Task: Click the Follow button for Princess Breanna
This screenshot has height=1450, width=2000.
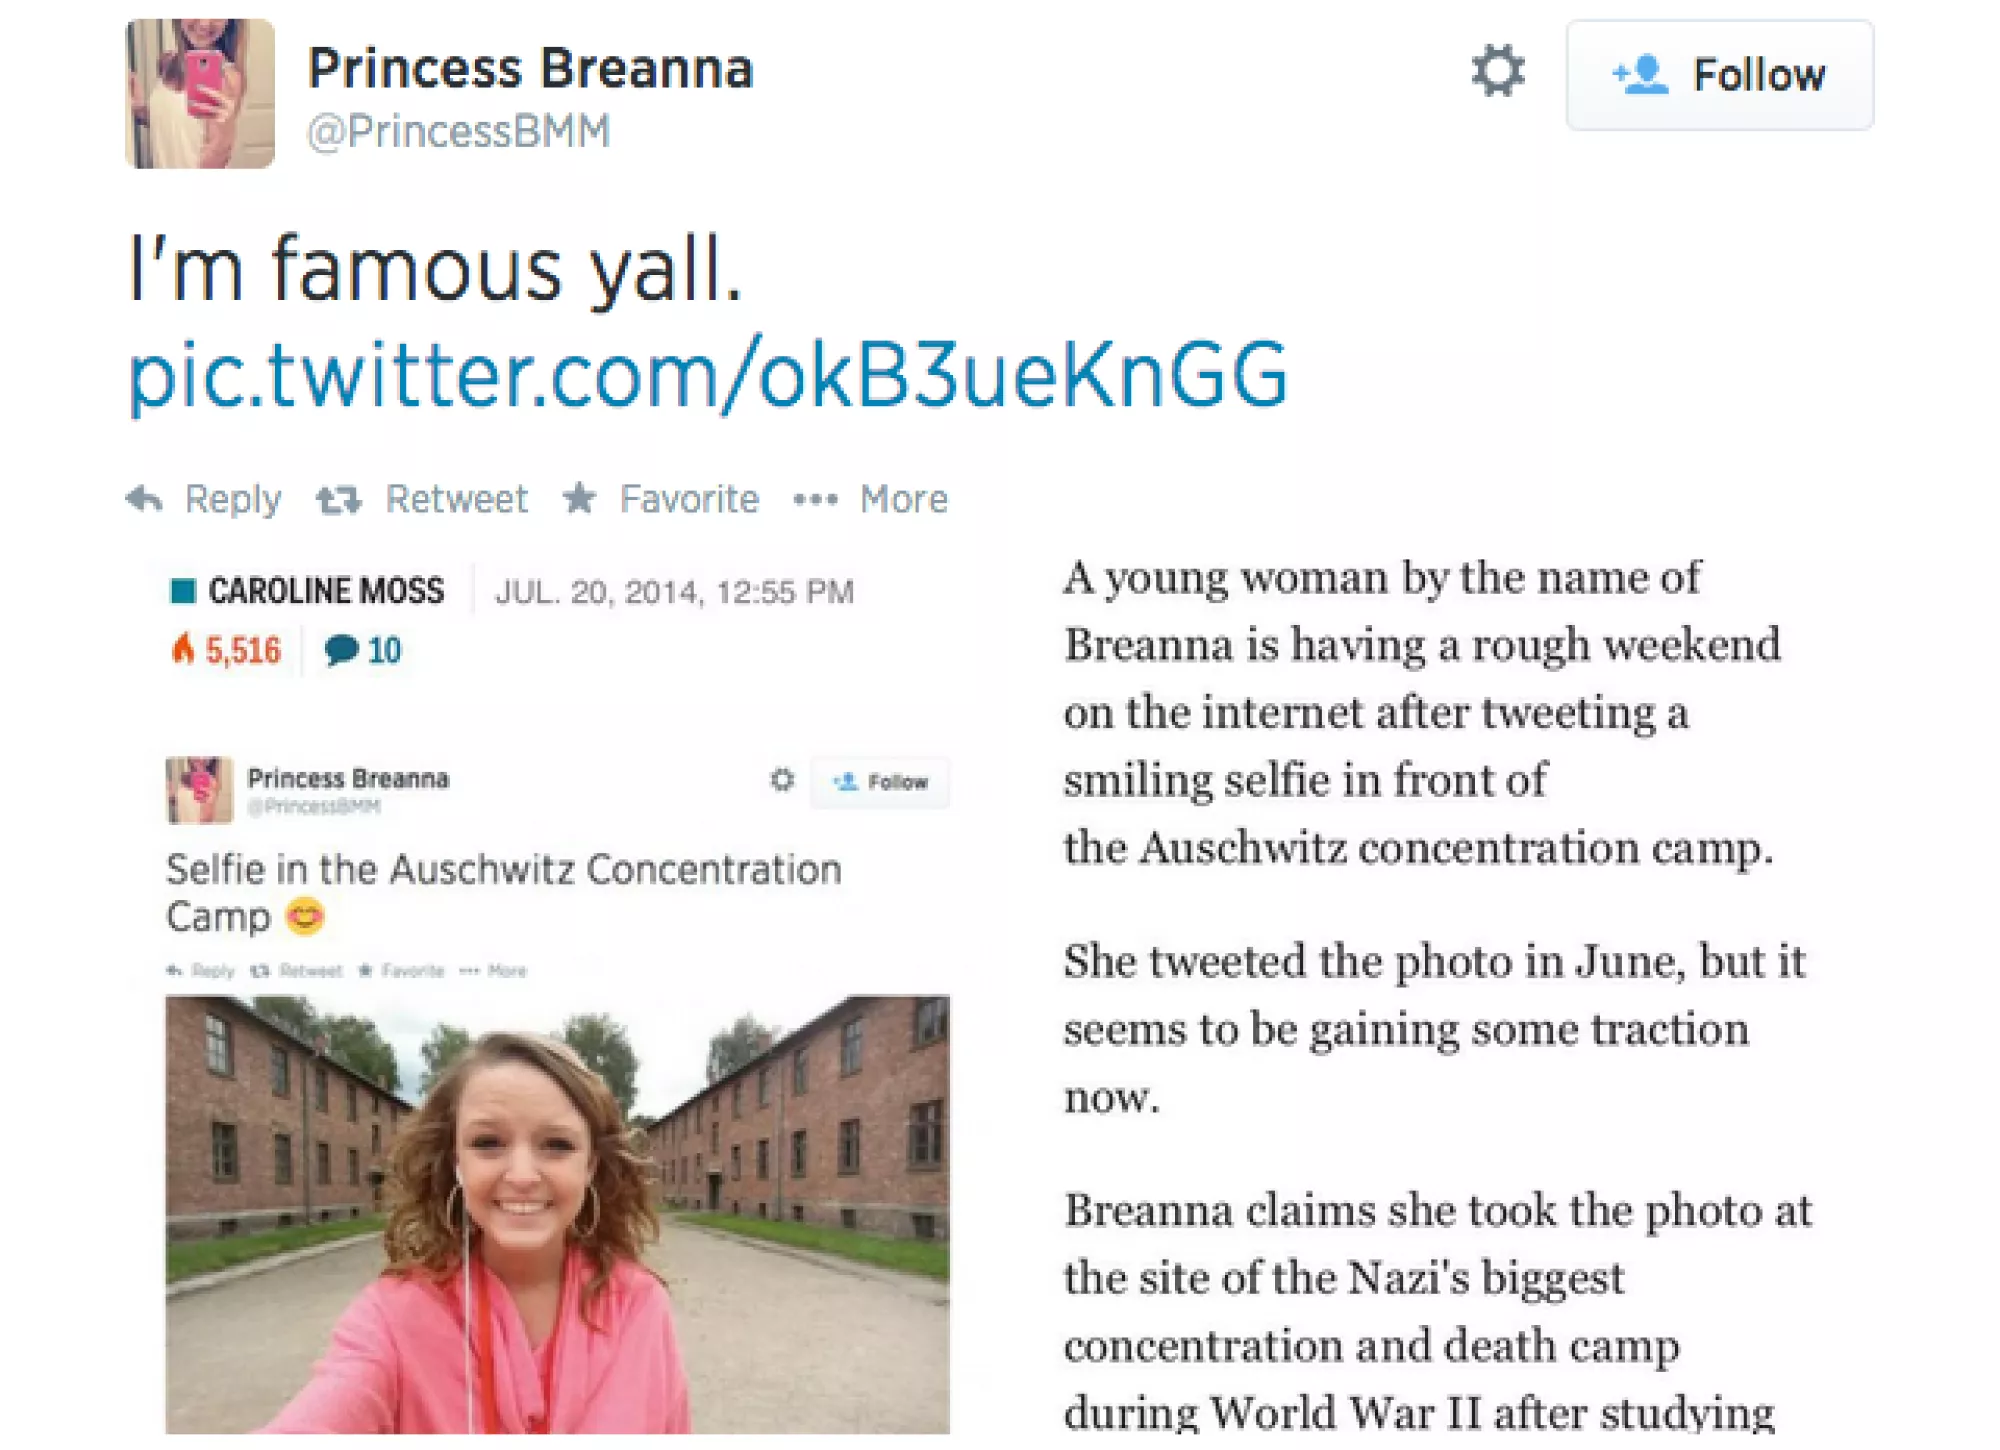Action: [x=1719, y=75]
